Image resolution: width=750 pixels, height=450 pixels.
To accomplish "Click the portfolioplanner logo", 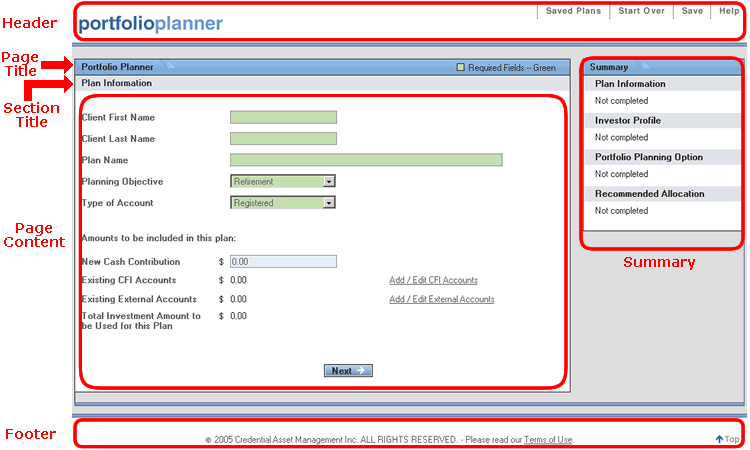I will point(150,23).
